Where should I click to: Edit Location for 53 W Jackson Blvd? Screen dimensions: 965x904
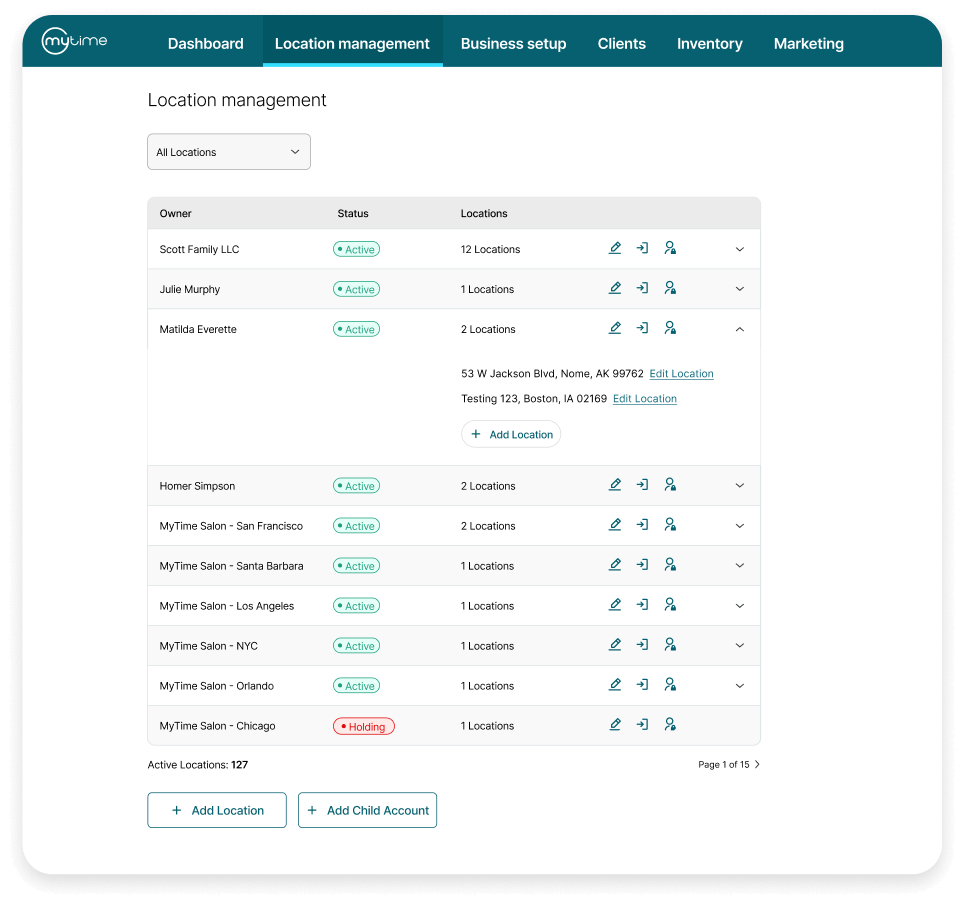[681, 374]
